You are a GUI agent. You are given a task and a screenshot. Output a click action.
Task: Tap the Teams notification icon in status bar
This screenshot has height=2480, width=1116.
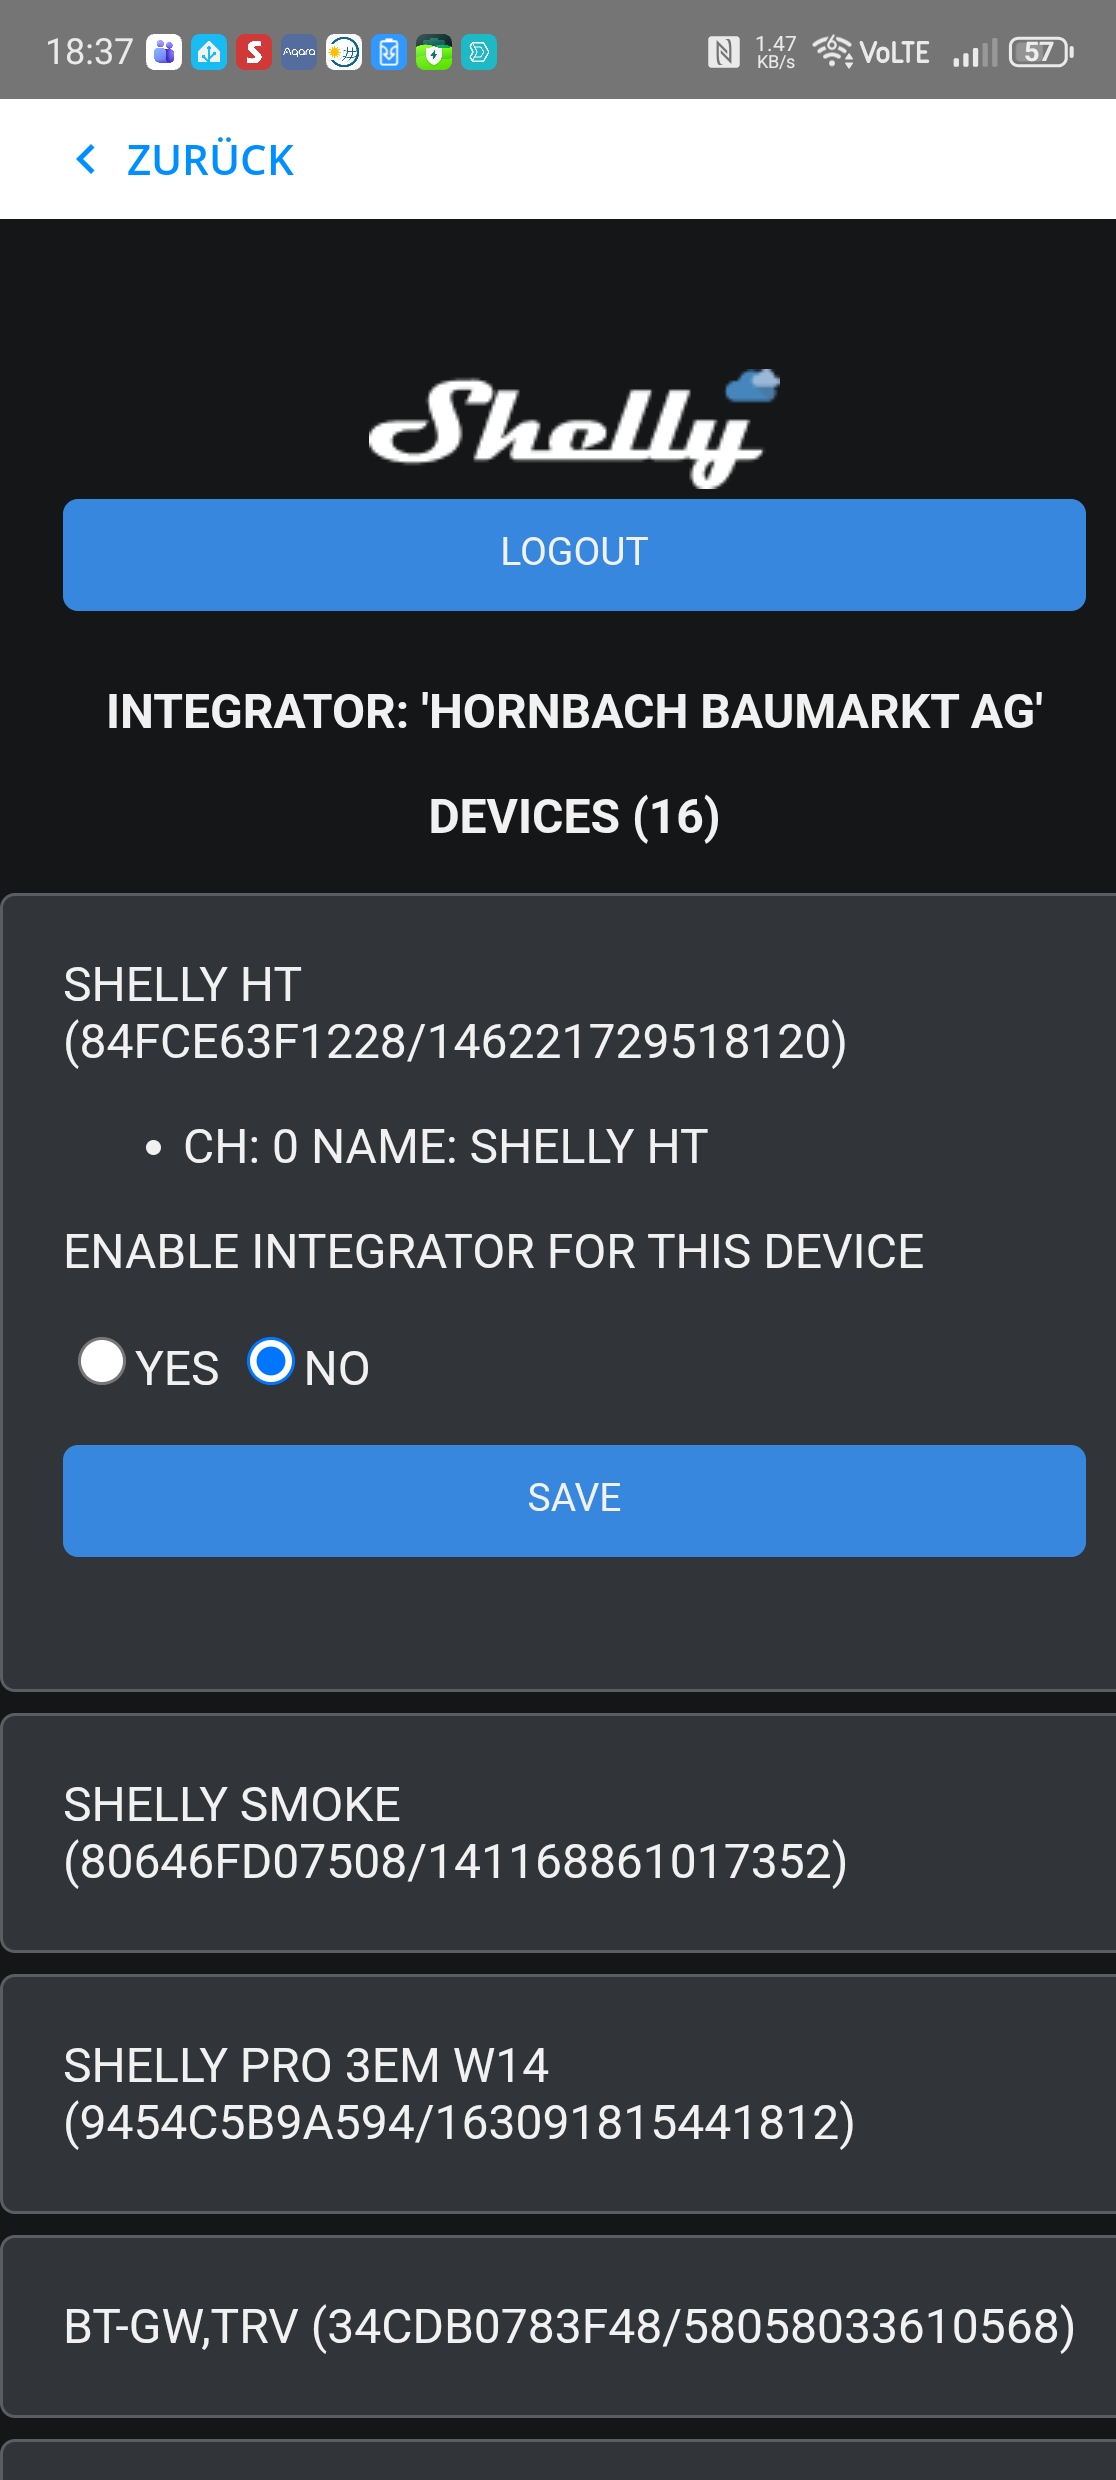coord(164,52)
